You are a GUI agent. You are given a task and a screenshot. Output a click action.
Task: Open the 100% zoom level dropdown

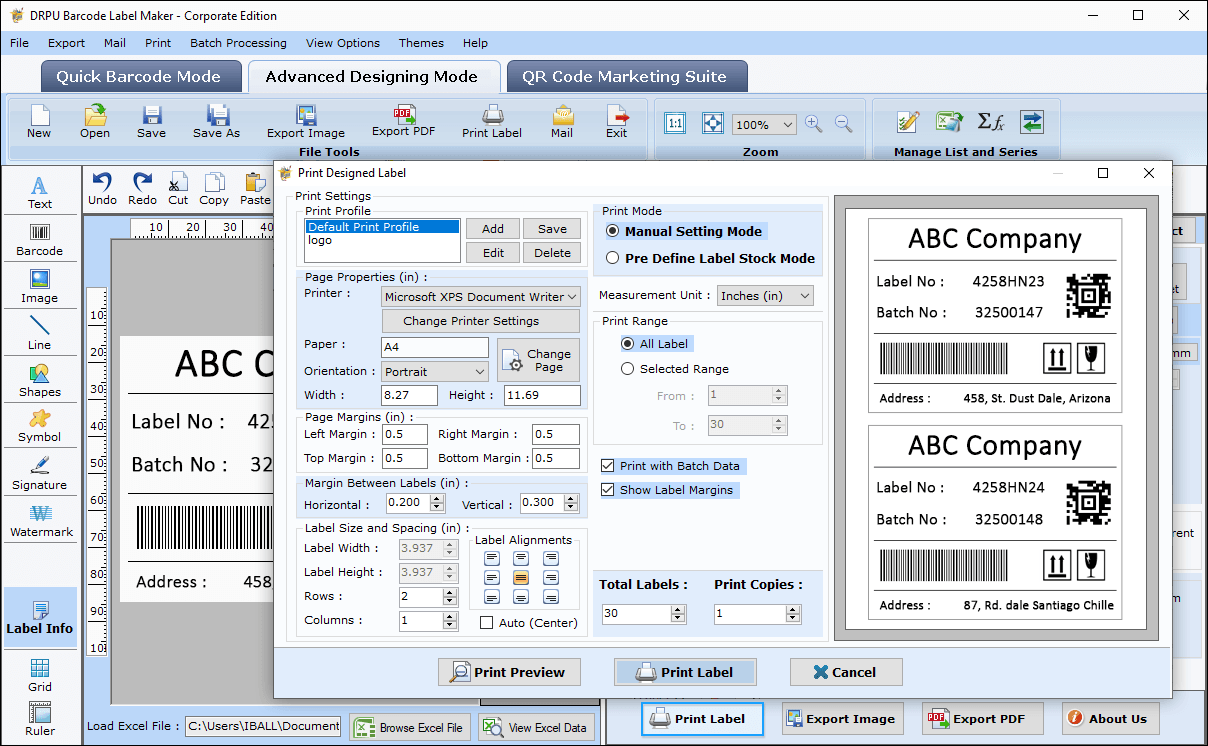pyautogui.click(x=764, y=124)
